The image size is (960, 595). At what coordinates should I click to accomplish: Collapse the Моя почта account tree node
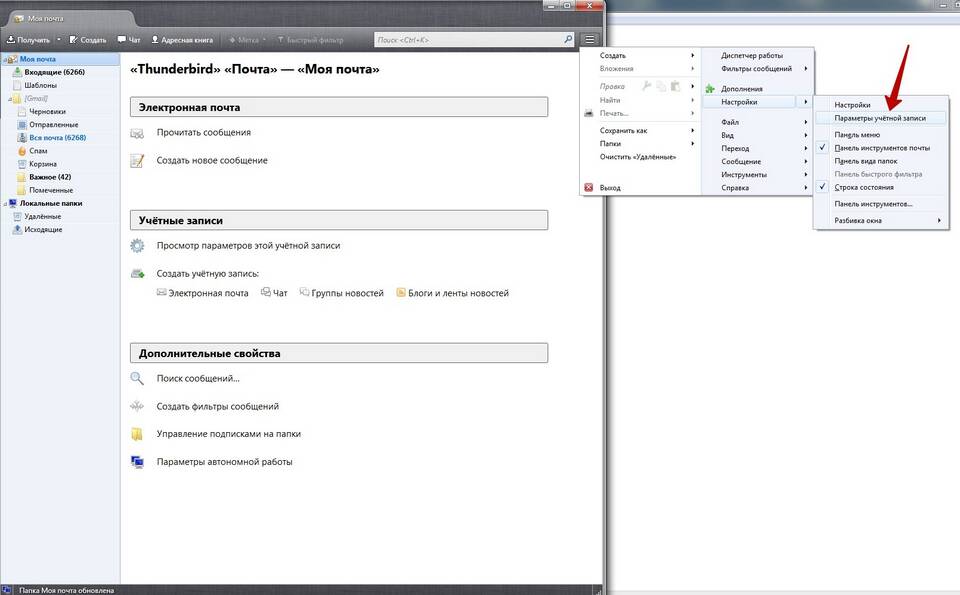[4, 59]
